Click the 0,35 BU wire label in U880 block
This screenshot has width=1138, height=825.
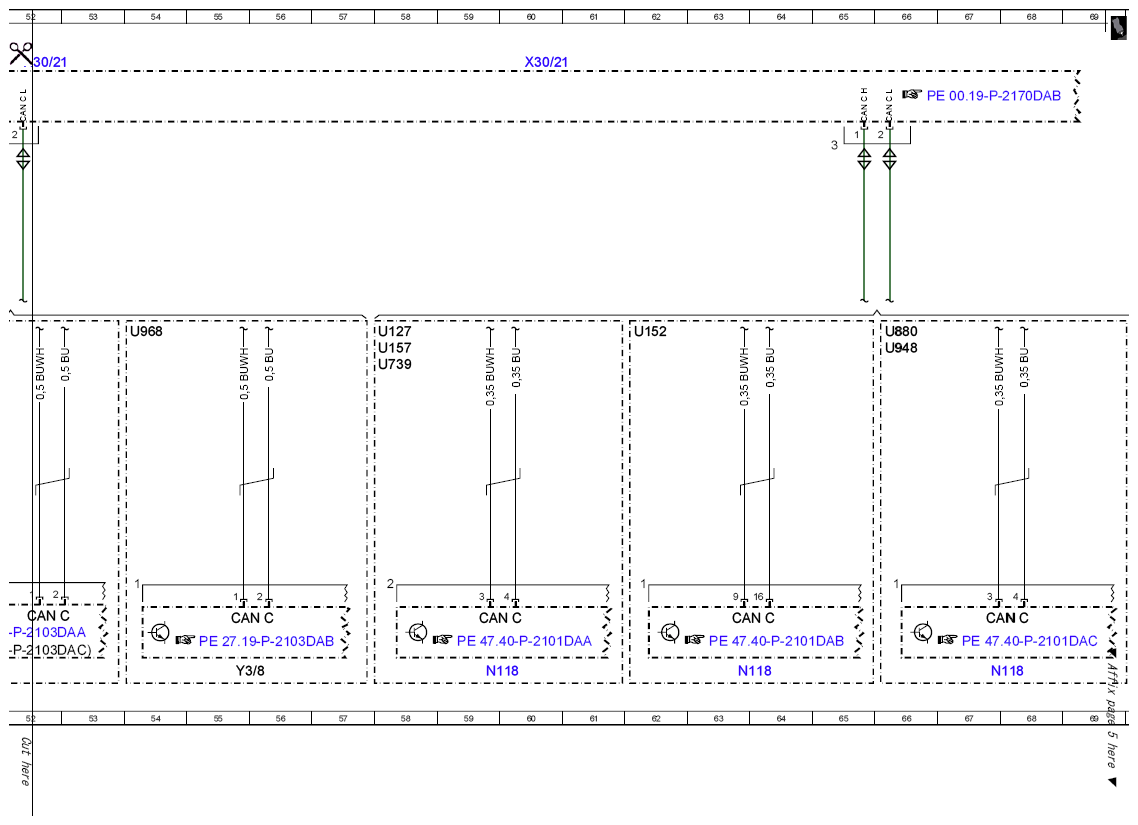point(1024,367)
